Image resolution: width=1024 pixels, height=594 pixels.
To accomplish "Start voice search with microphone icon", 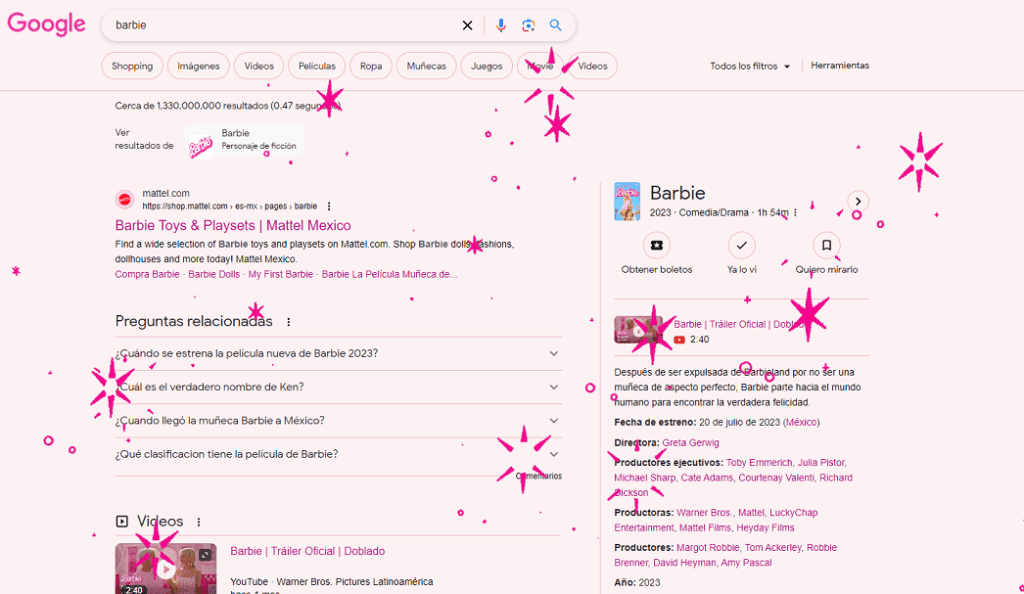I will [501, 25].
